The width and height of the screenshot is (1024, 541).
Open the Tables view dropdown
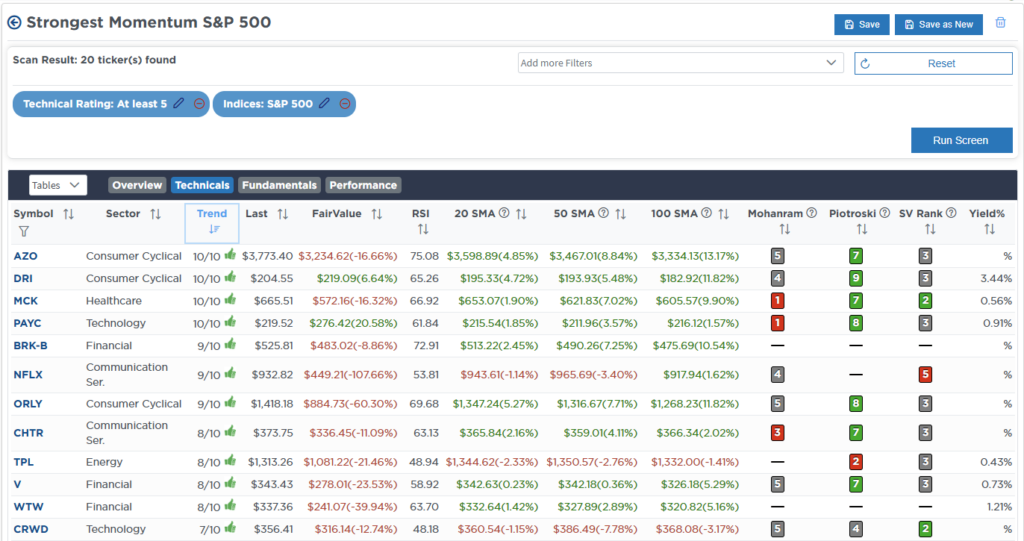click(x=57, y=185)
